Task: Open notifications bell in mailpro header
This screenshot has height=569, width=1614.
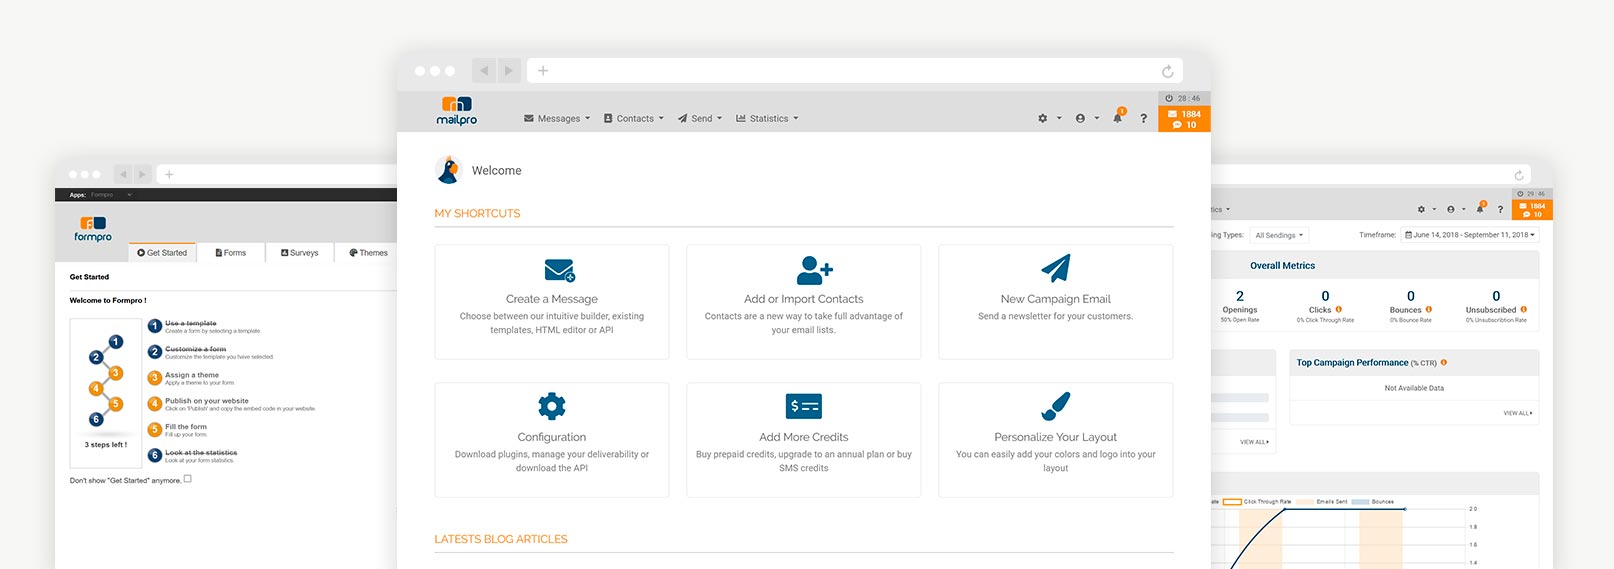Action: click(1118, 117)
